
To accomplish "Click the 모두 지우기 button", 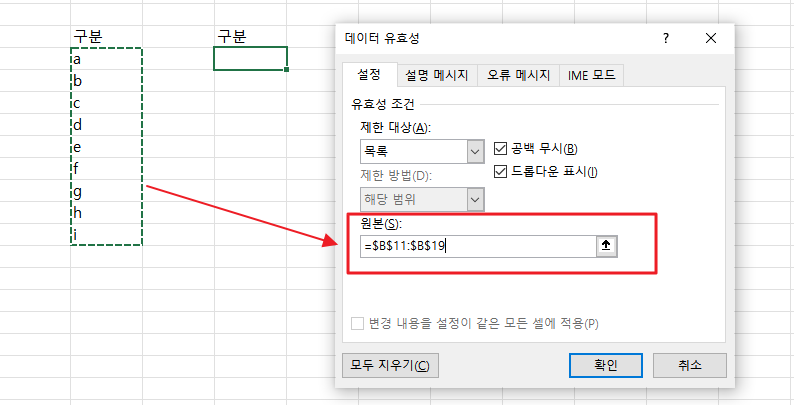I will pos(390,366).
